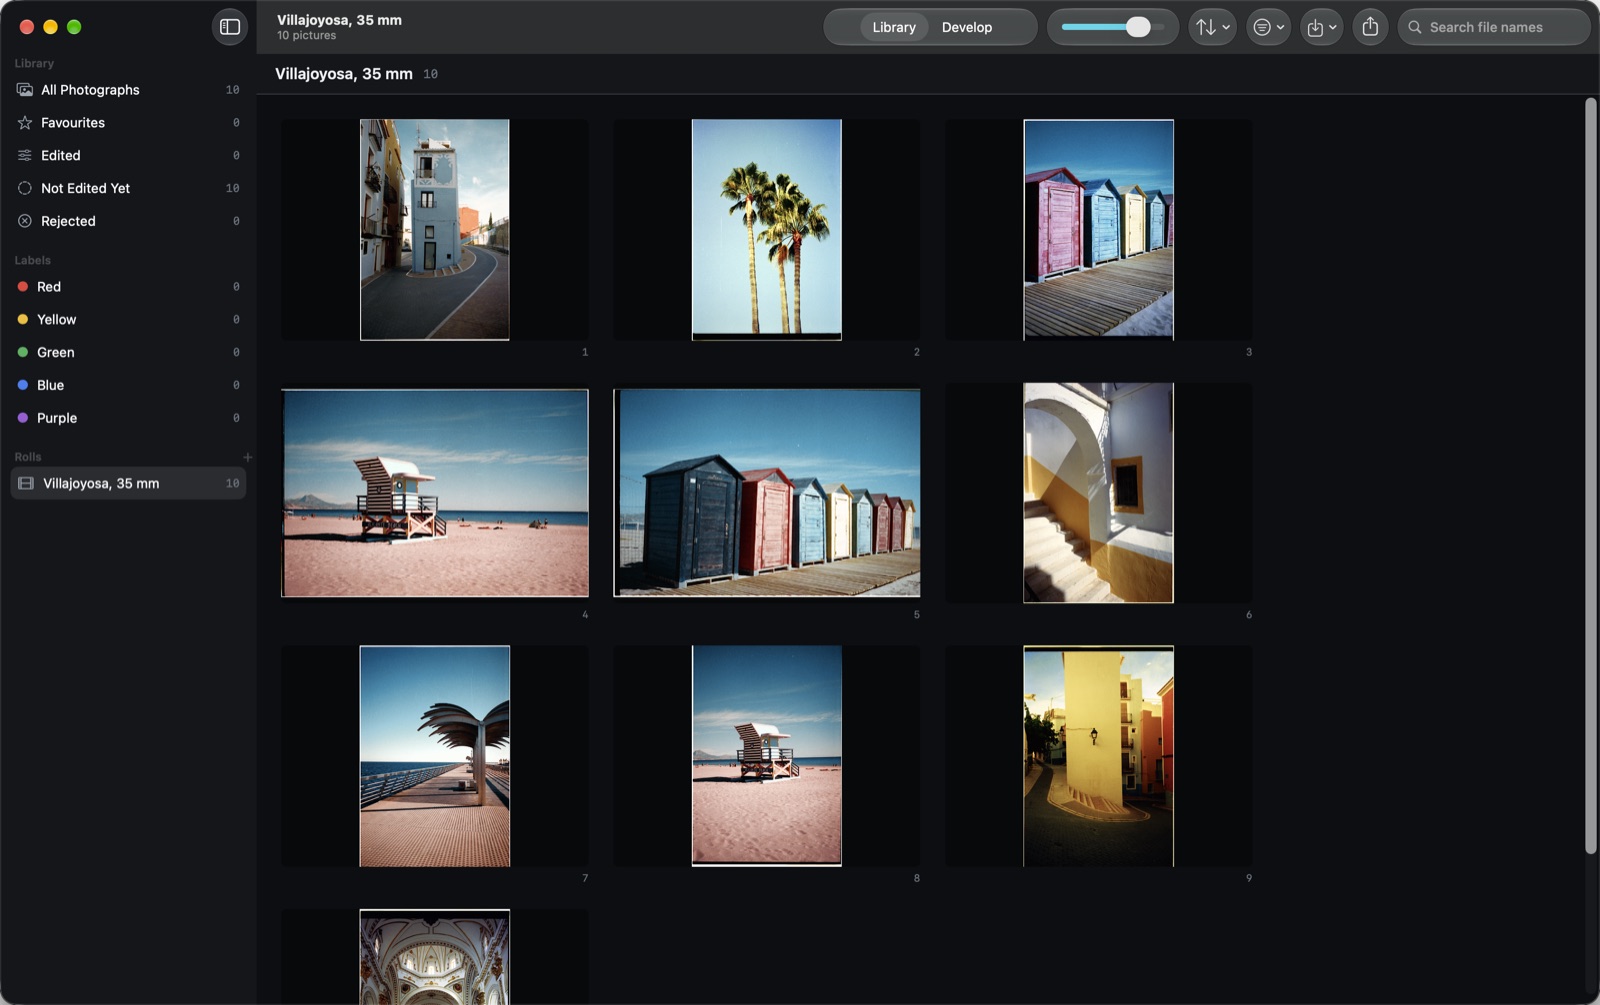Switch to the Develop tab
This screenshot has height=1005, width=1600.
pyautogui.click(x=967, y=27)
